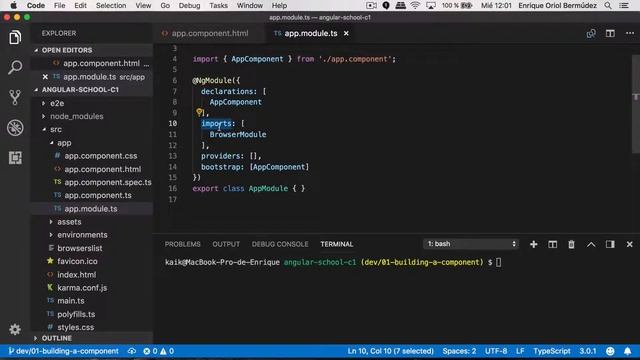Open polyfills.ts in explorer
The width and height of the screenshot is (640, 360).
76,314
